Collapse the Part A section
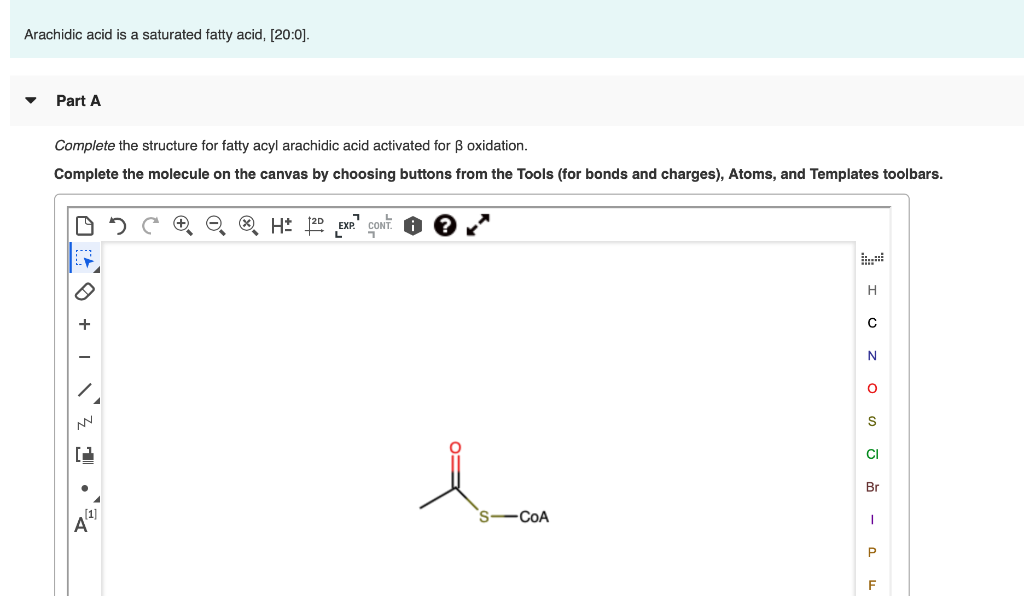 click(30, 100)
